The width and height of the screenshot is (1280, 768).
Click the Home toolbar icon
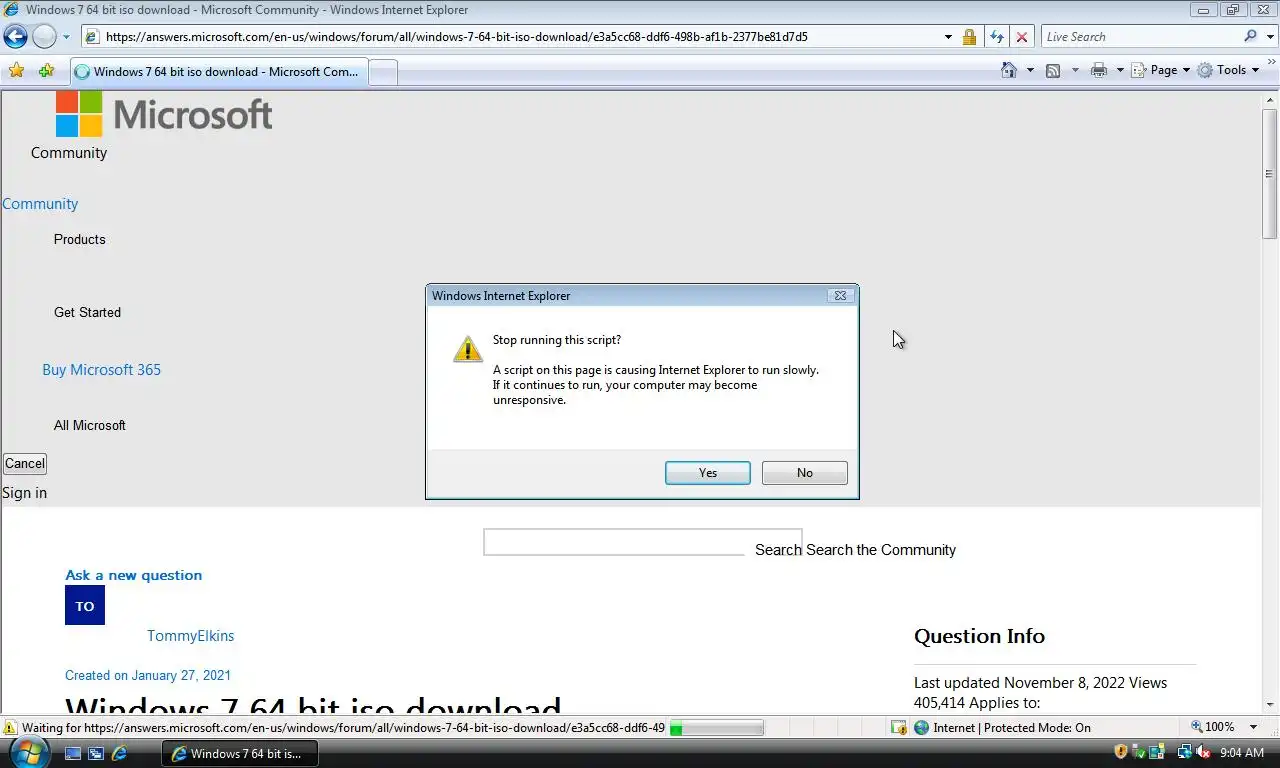pyautogui.click(x=1009, y=70)
